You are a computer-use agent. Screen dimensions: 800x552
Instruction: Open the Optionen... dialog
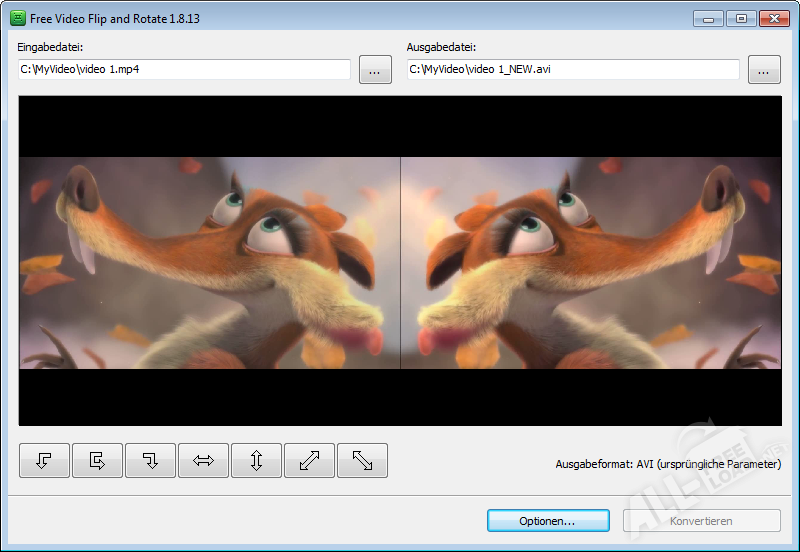(x=548, y=521)
